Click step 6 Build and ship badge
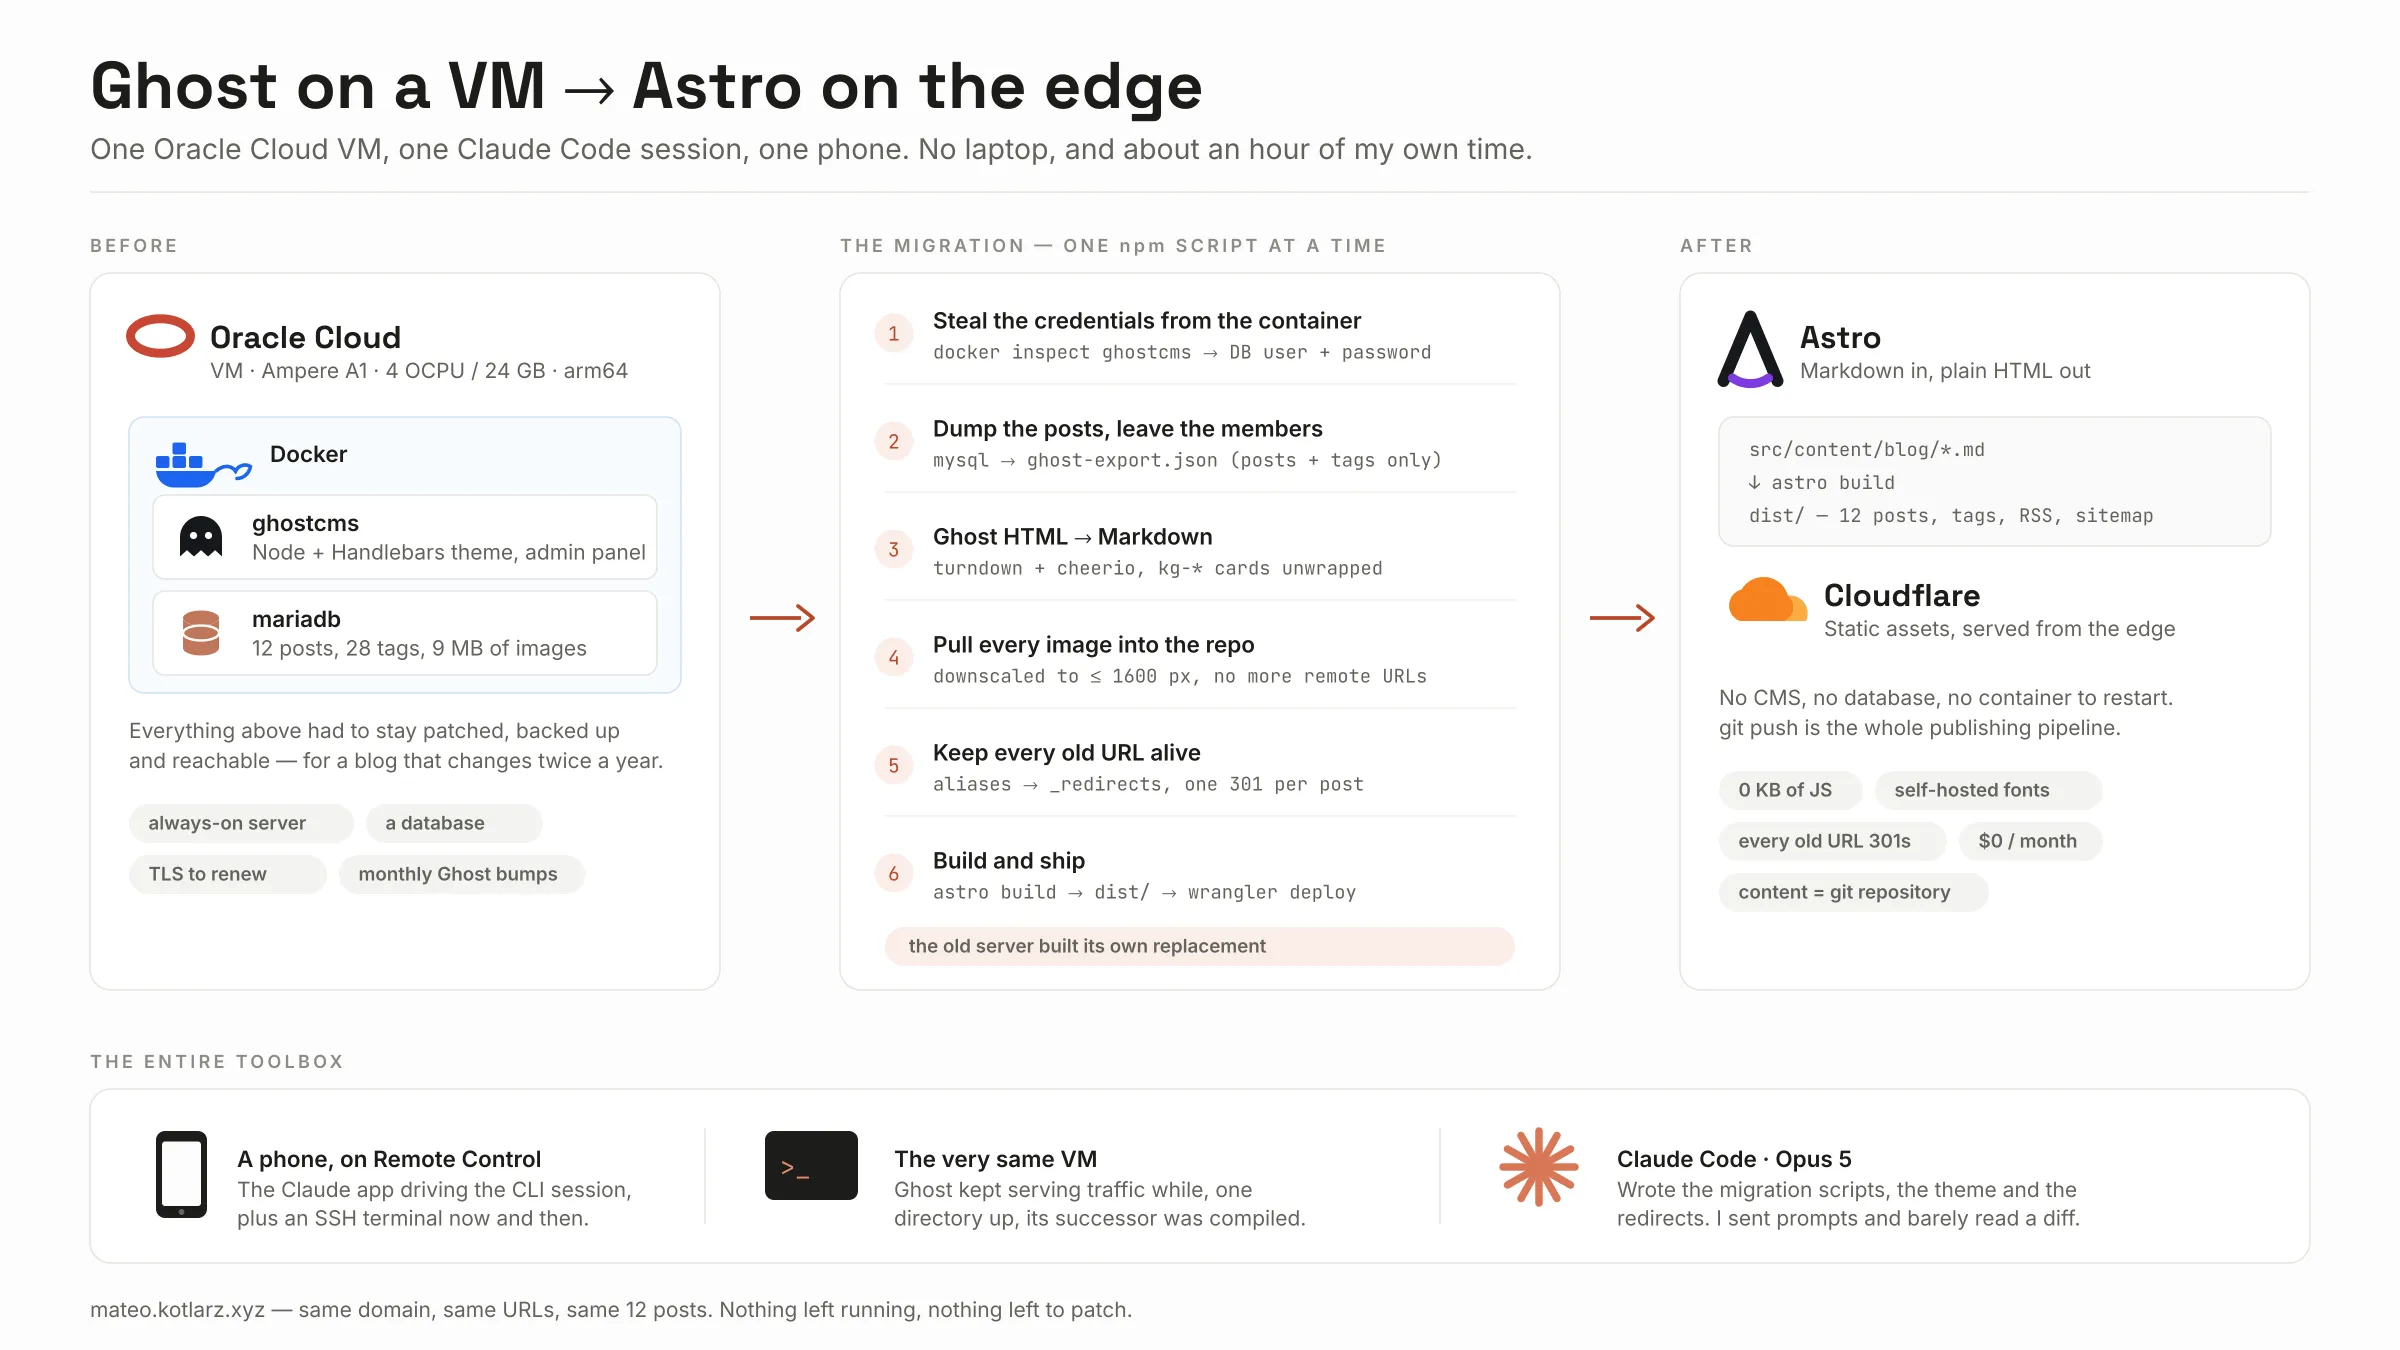 [x=894, y=874]
